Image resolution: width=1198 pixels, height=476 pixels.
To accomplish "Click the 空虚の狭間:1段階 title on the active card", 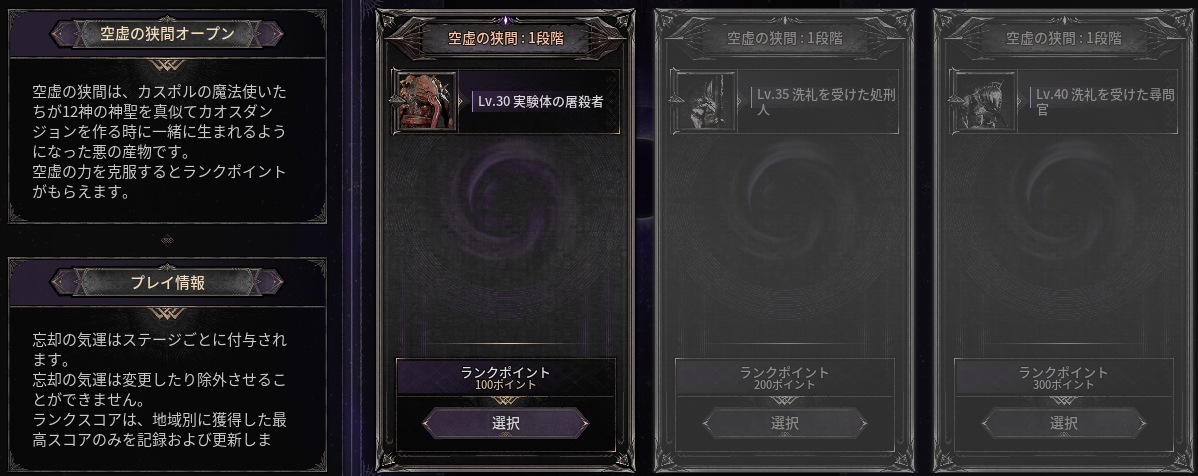I will click(506, 37).
